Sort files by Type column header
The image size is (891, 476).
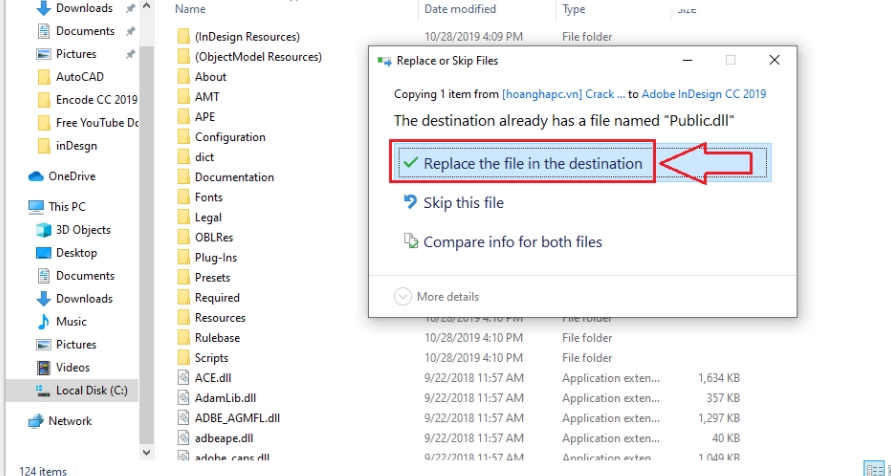click(x=574, y=9)
